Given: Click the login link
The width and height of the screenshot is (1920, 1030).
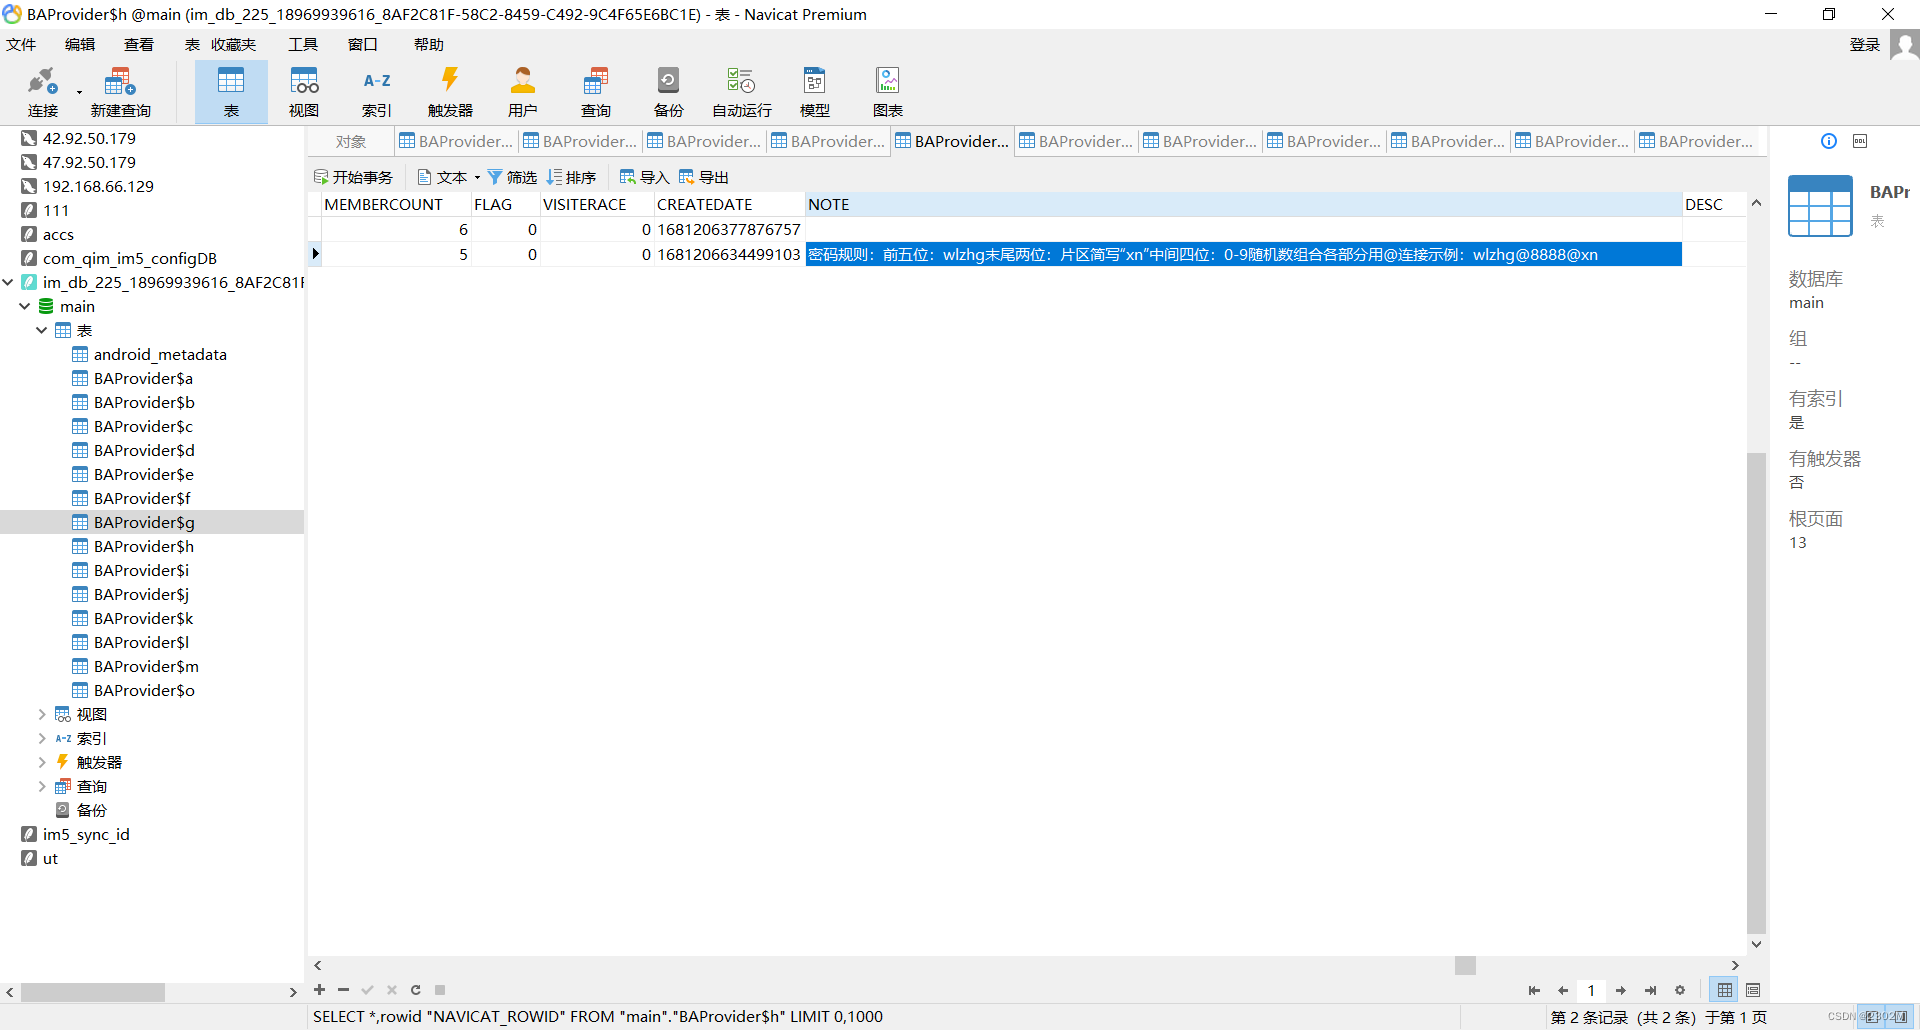Looking at the screenshot, I should [1865, 44].
